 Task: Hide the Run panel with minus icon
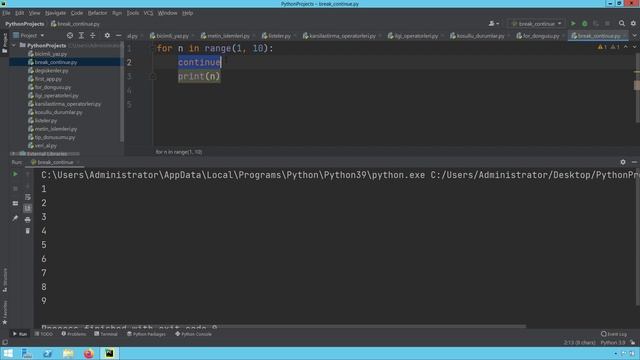click(x=634, y=162)
